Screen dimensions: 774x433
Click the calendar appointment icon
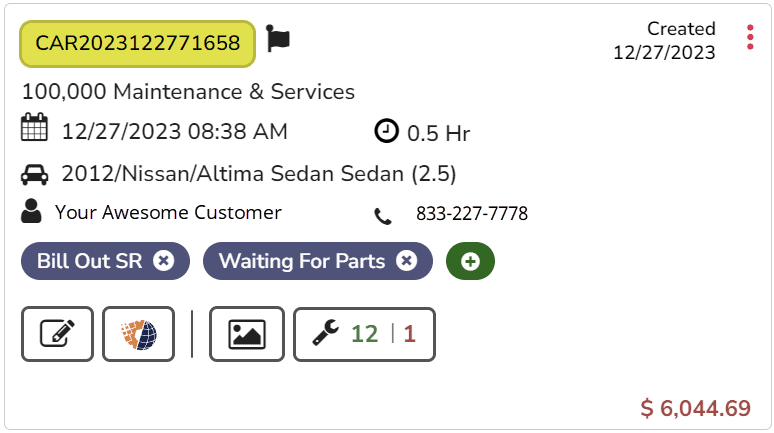[x=35, y=130]
